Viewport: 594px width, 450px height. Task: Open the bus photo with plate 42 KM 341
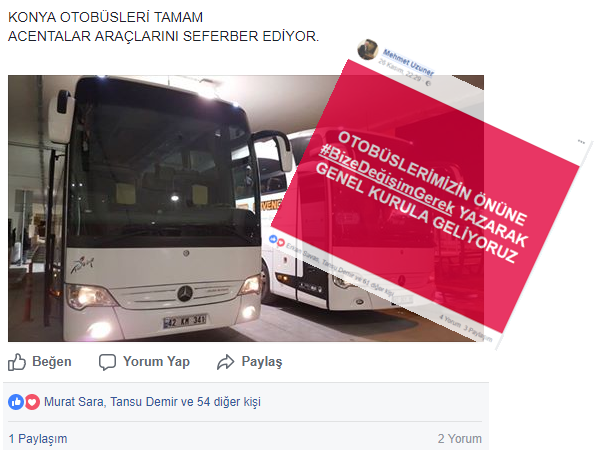click(x=152, y=208)
